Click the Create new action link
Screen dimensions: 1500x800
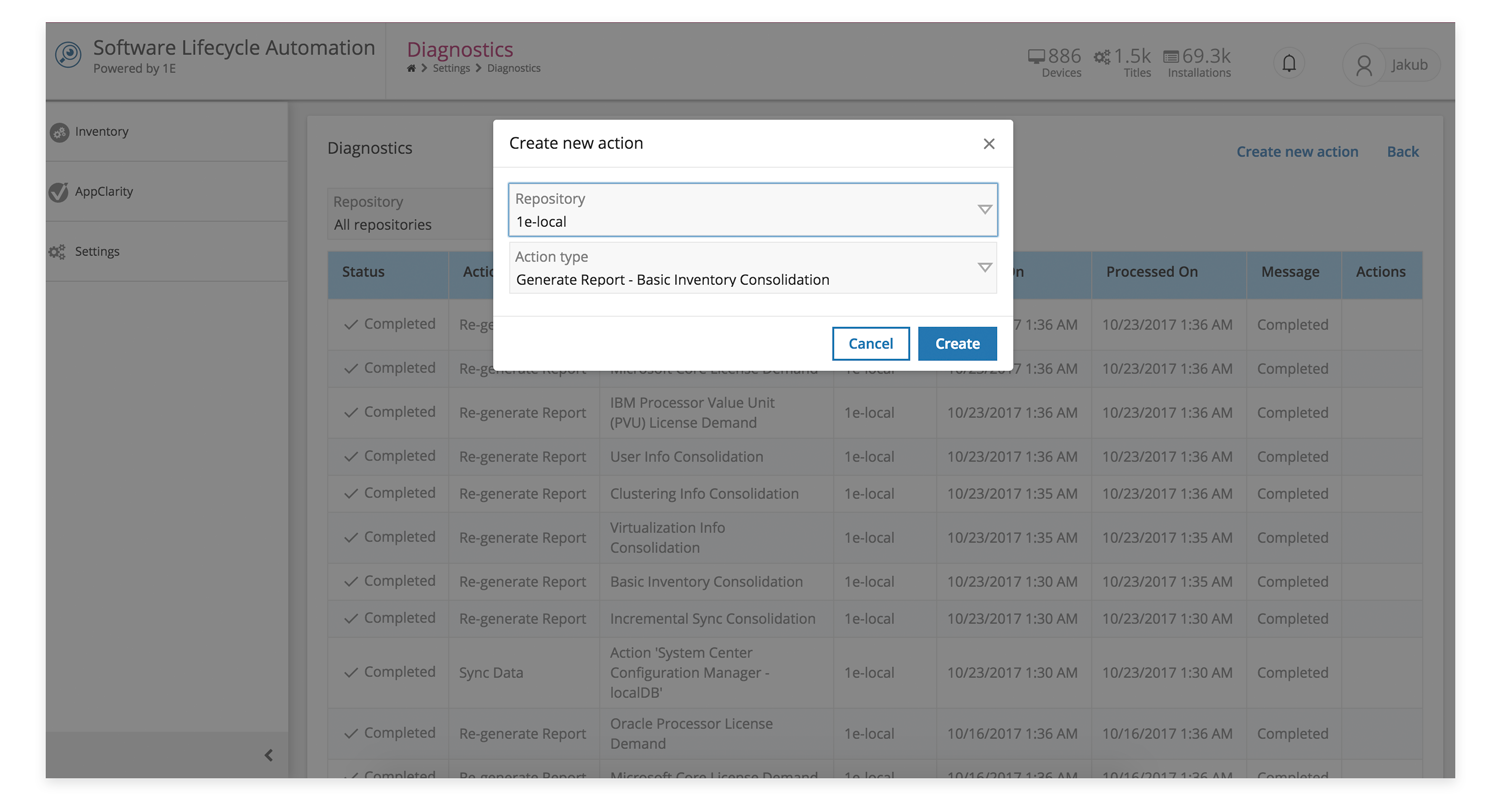[1297, 152]
